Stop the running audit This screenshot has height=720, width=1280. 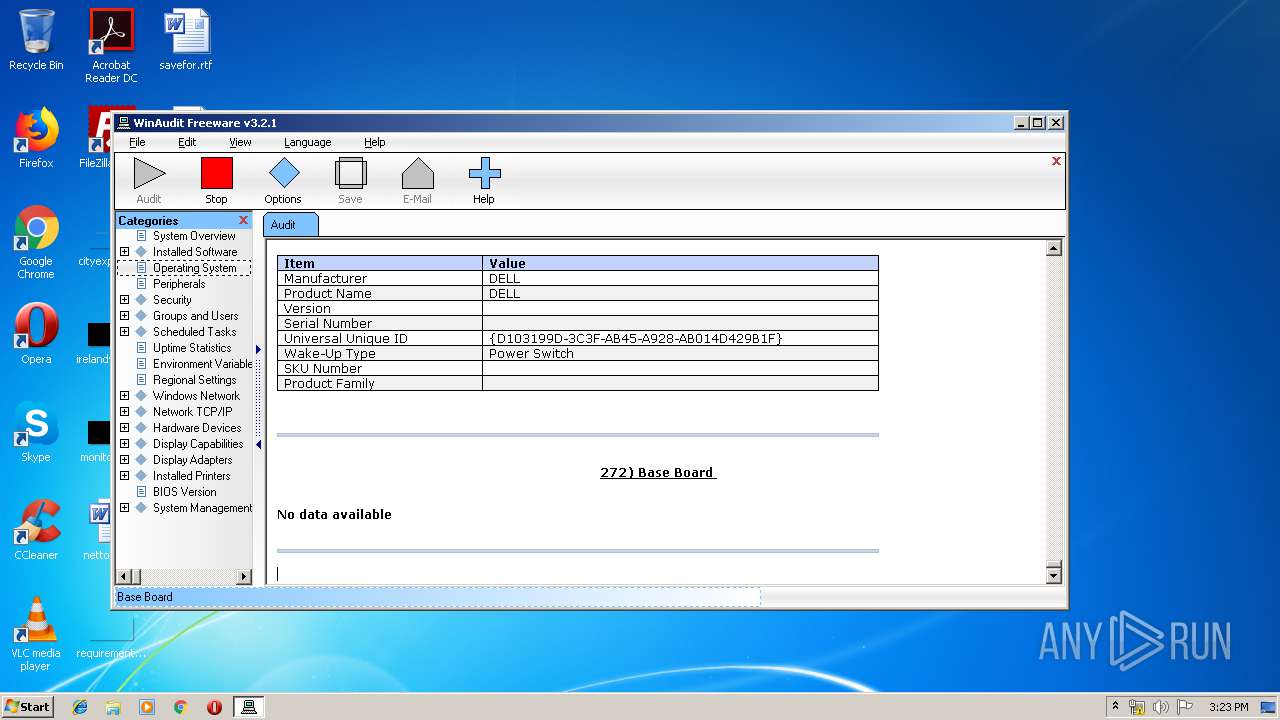[x=217, y=173]
